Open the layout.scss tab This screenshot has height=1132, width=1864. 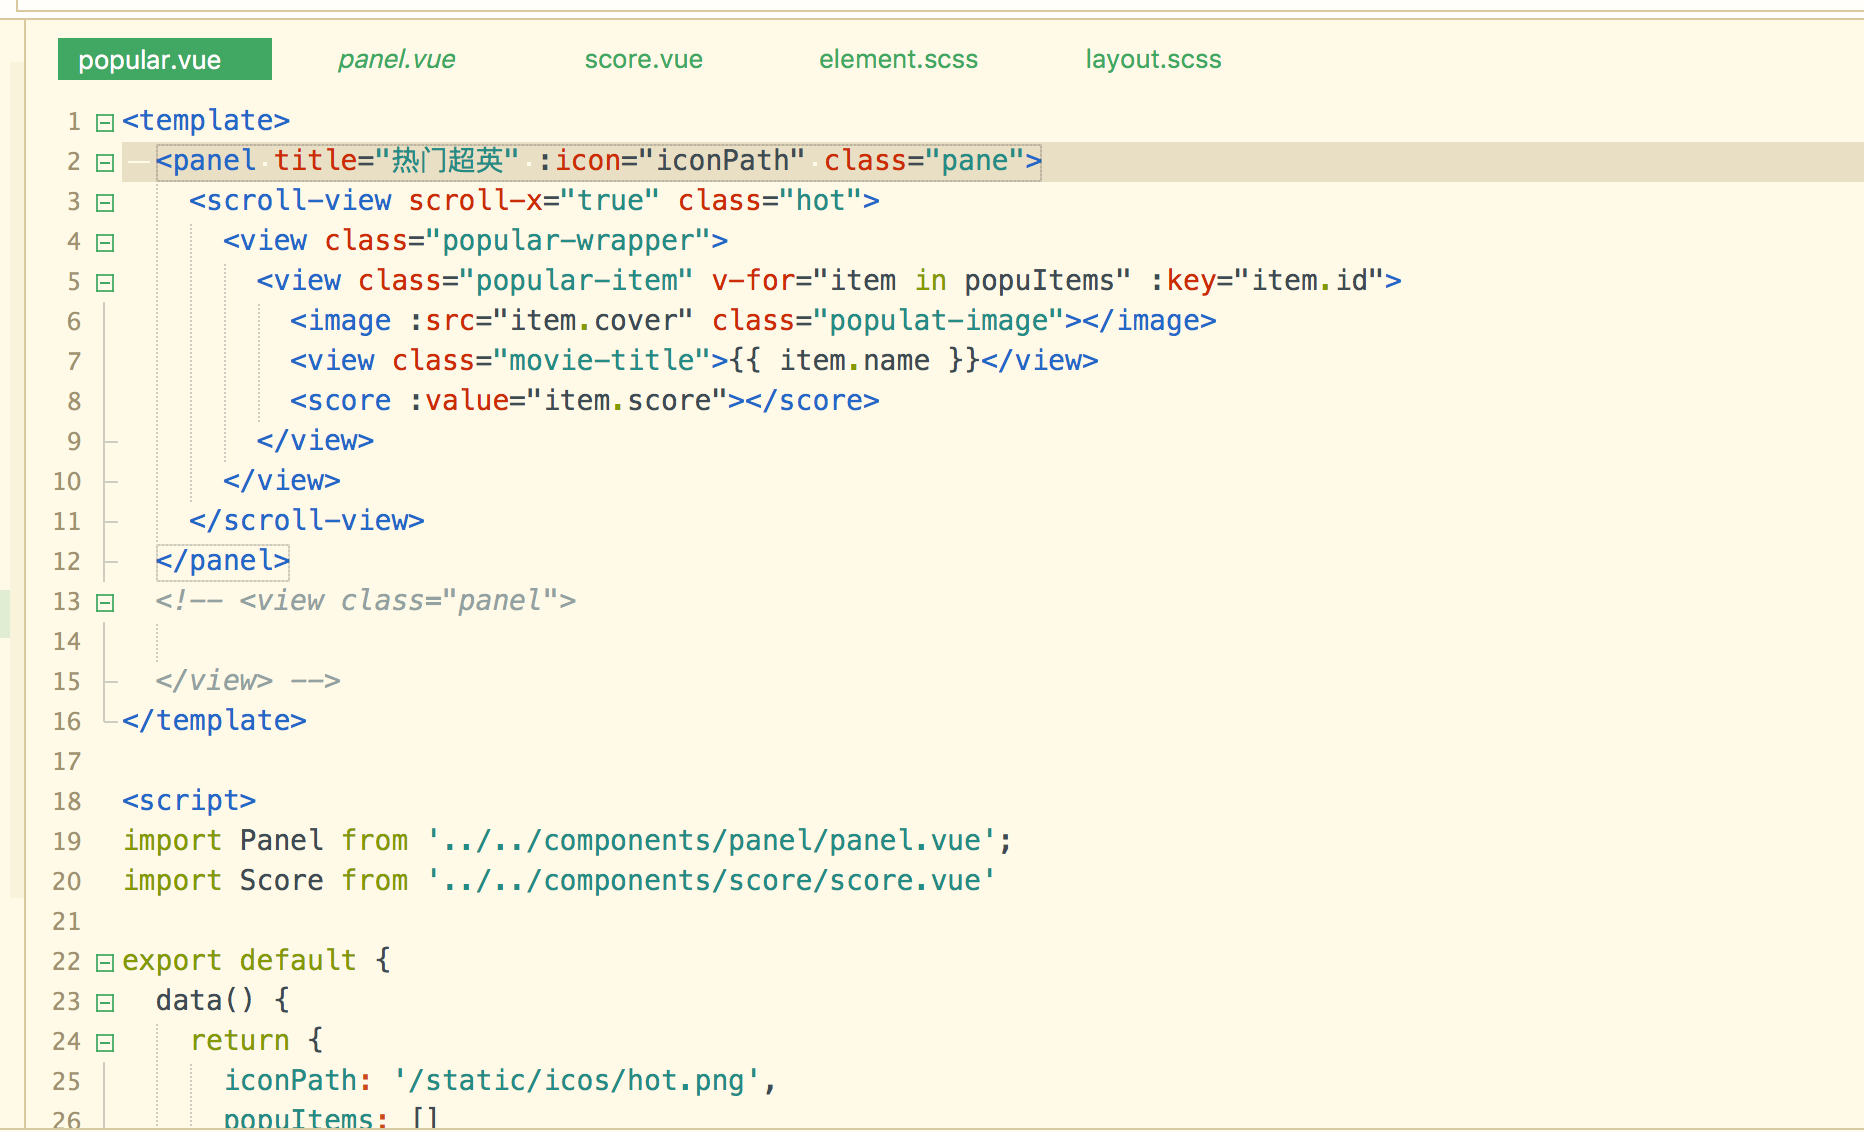tap(1153, 59)
